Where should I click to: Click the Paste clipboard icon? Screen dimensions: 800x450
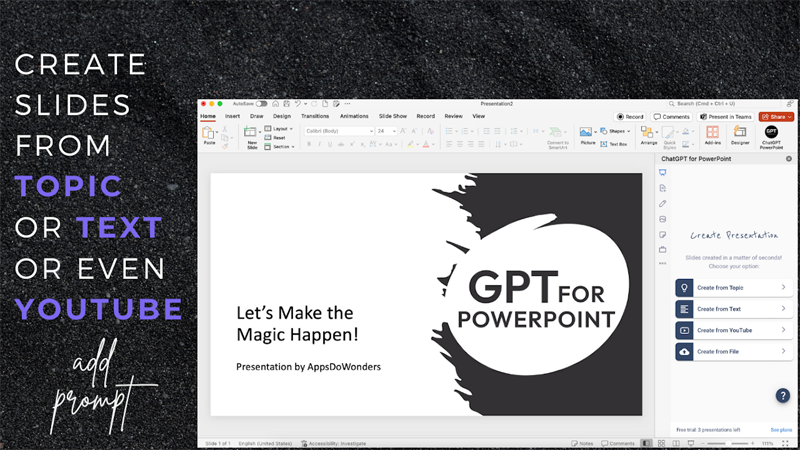209,133
